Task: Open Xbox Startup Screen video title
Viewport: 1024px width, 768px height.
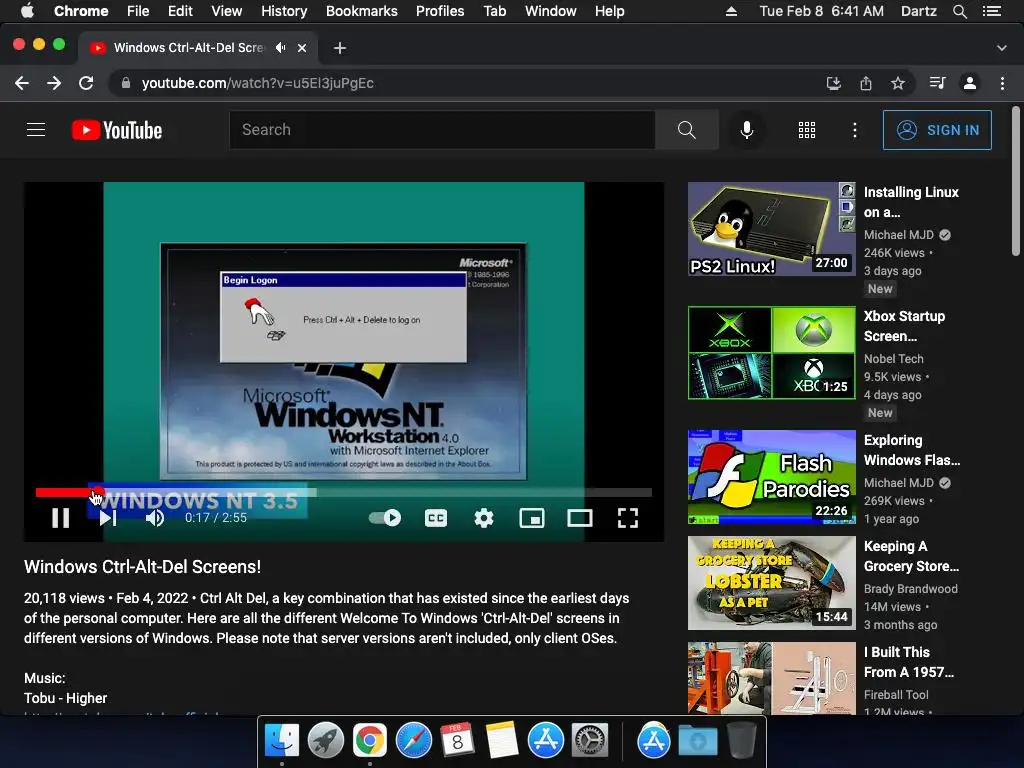Action: [904, 326]
